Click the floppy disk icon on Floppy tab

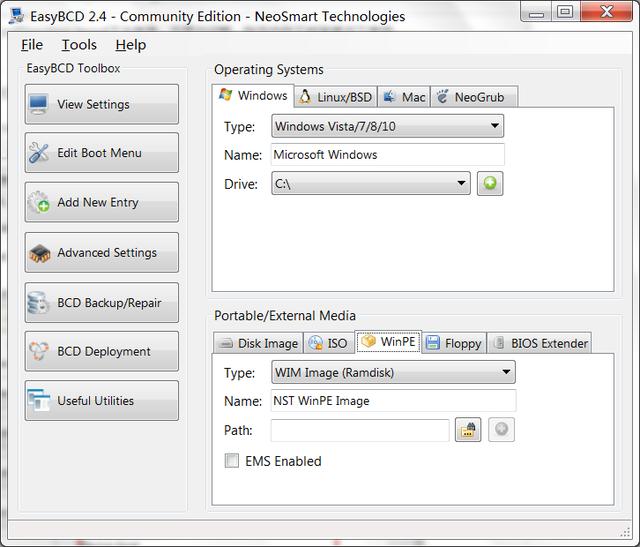point(433,343)
